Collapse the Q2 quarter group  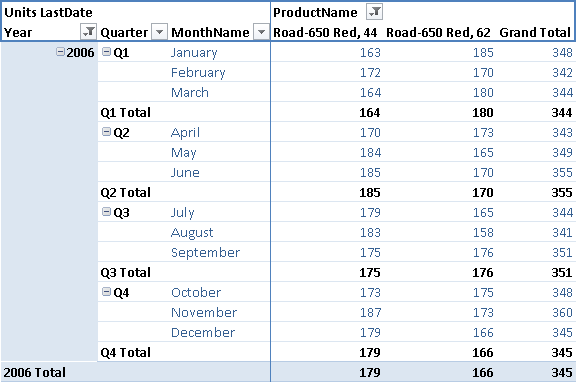[107, 132]
